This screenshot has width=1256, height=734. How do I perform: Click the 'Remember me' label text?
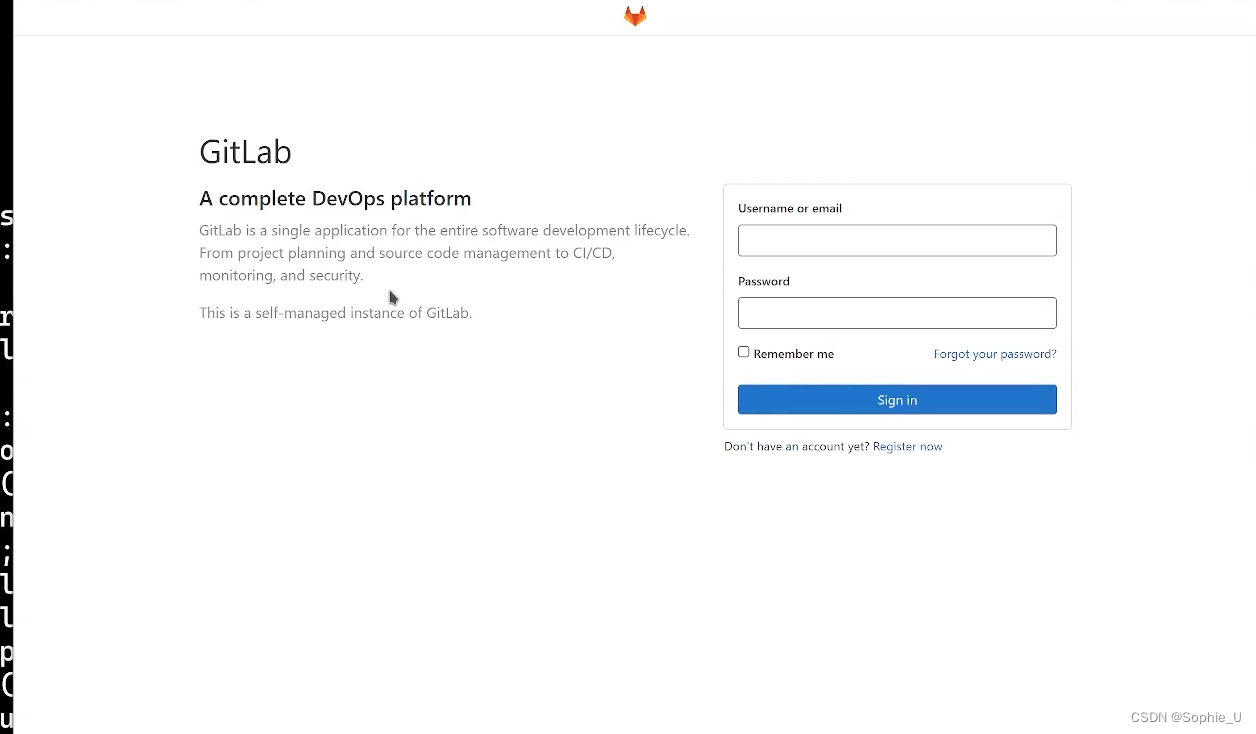[x=794, y=354]
